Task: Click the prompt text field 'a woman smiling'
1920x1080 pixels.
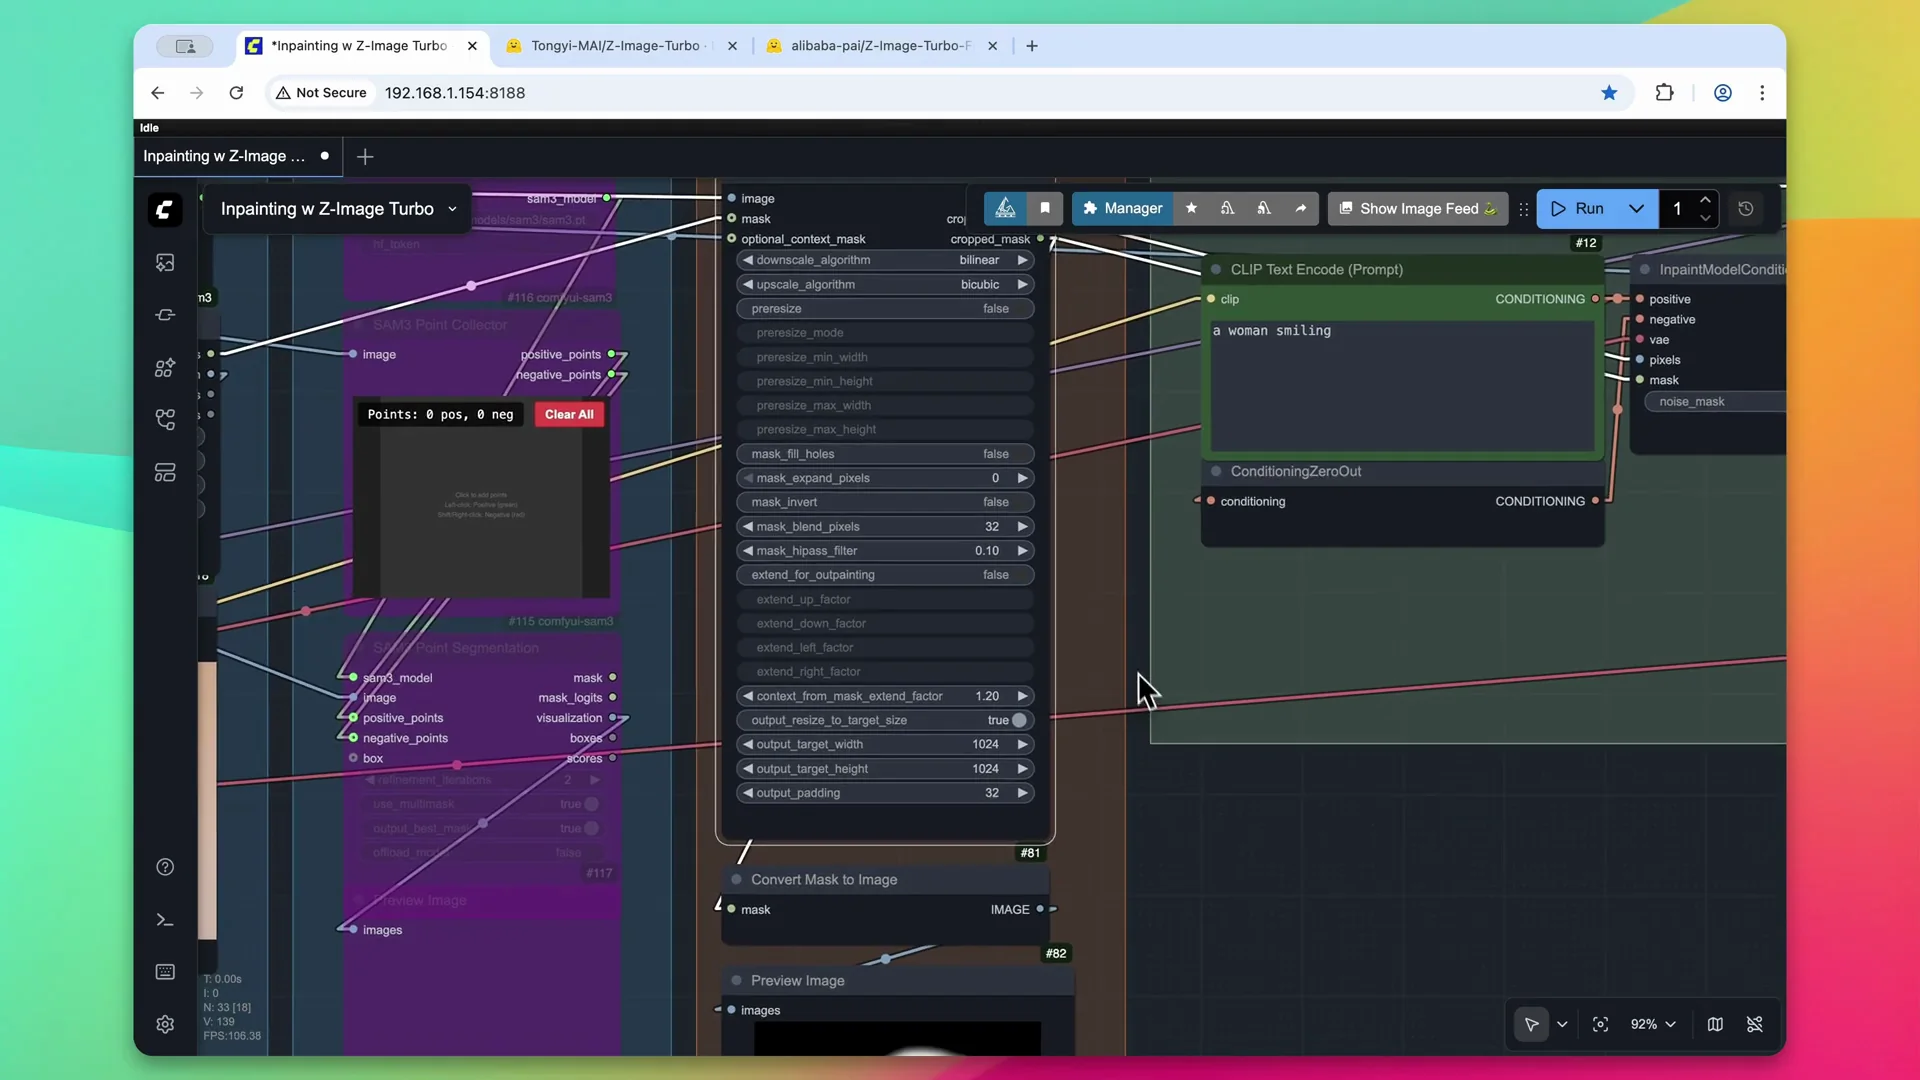Action: pos(1400,385)
